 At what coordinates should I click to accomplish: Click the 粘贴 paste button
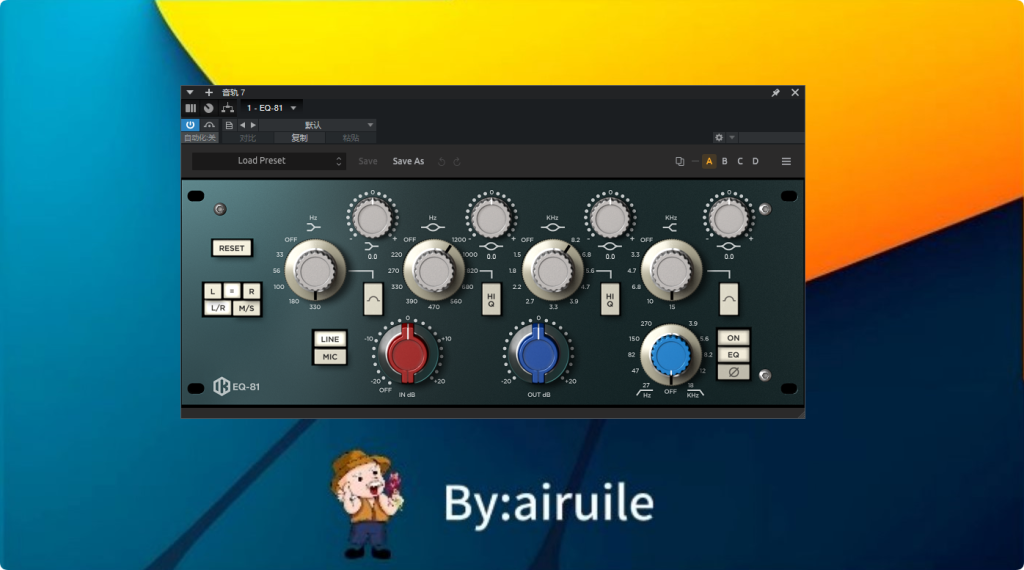pos(351,138)
